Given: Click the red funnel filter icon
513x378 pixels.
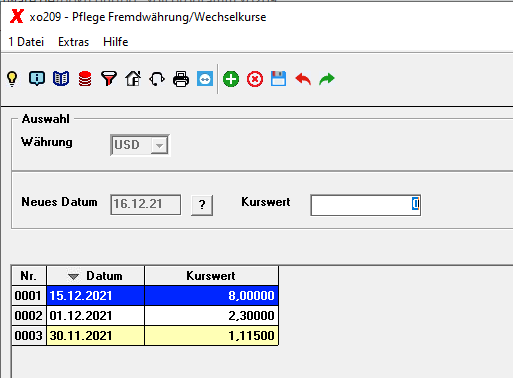Looking at the screenshot, I should click(x=109, y=79).
